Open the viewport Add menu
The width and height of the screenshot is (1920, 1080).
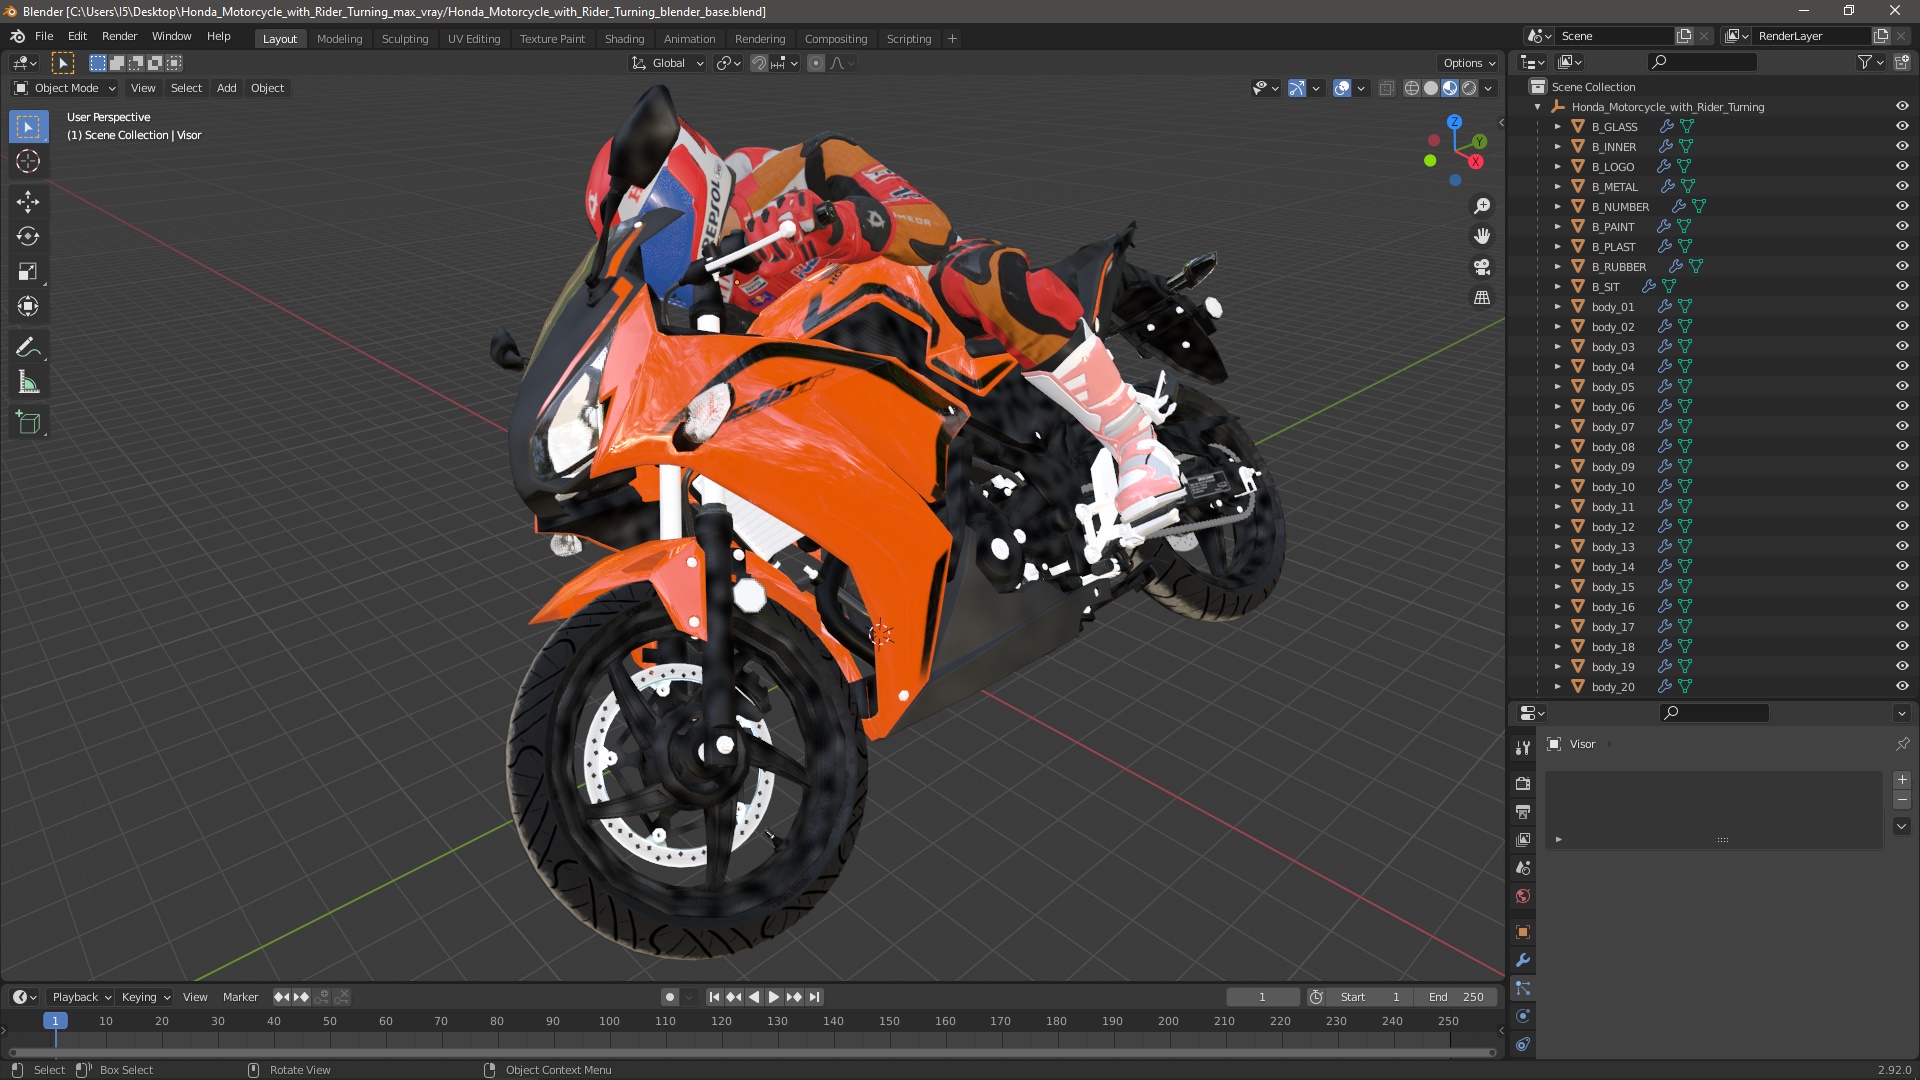(x=227, y=88)
